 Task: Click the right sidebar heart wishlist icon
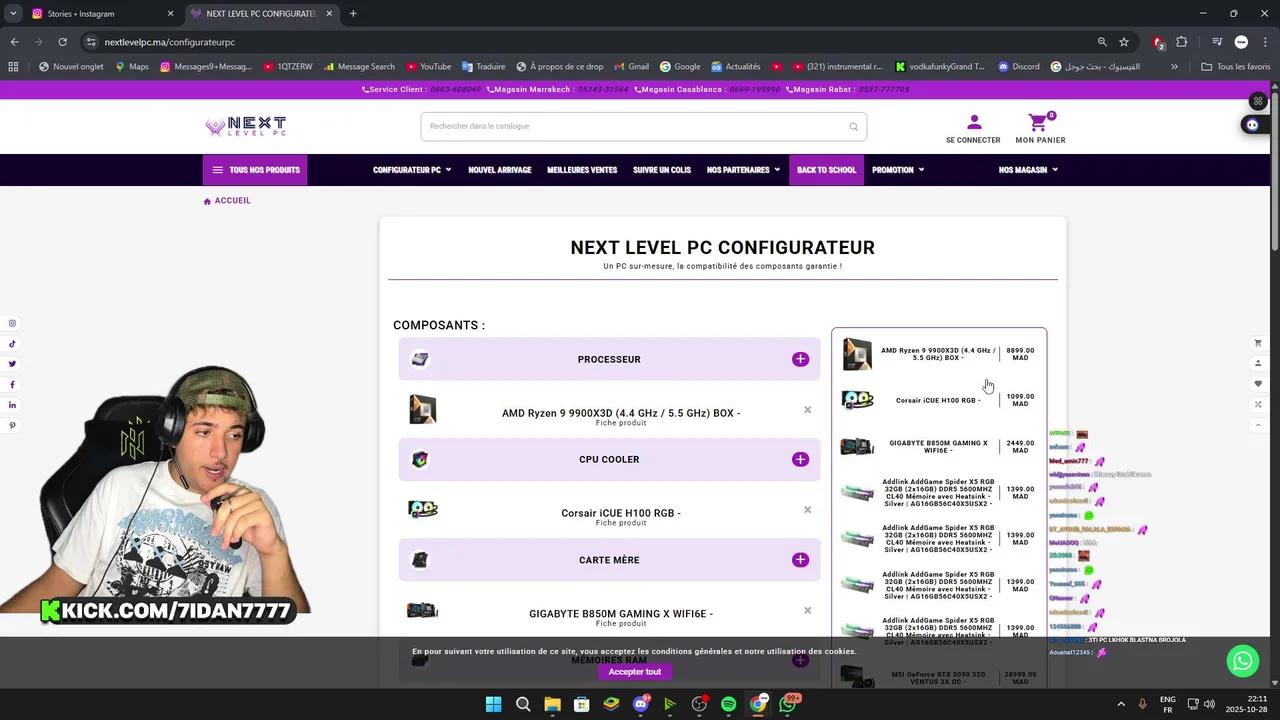(1258, 384)
